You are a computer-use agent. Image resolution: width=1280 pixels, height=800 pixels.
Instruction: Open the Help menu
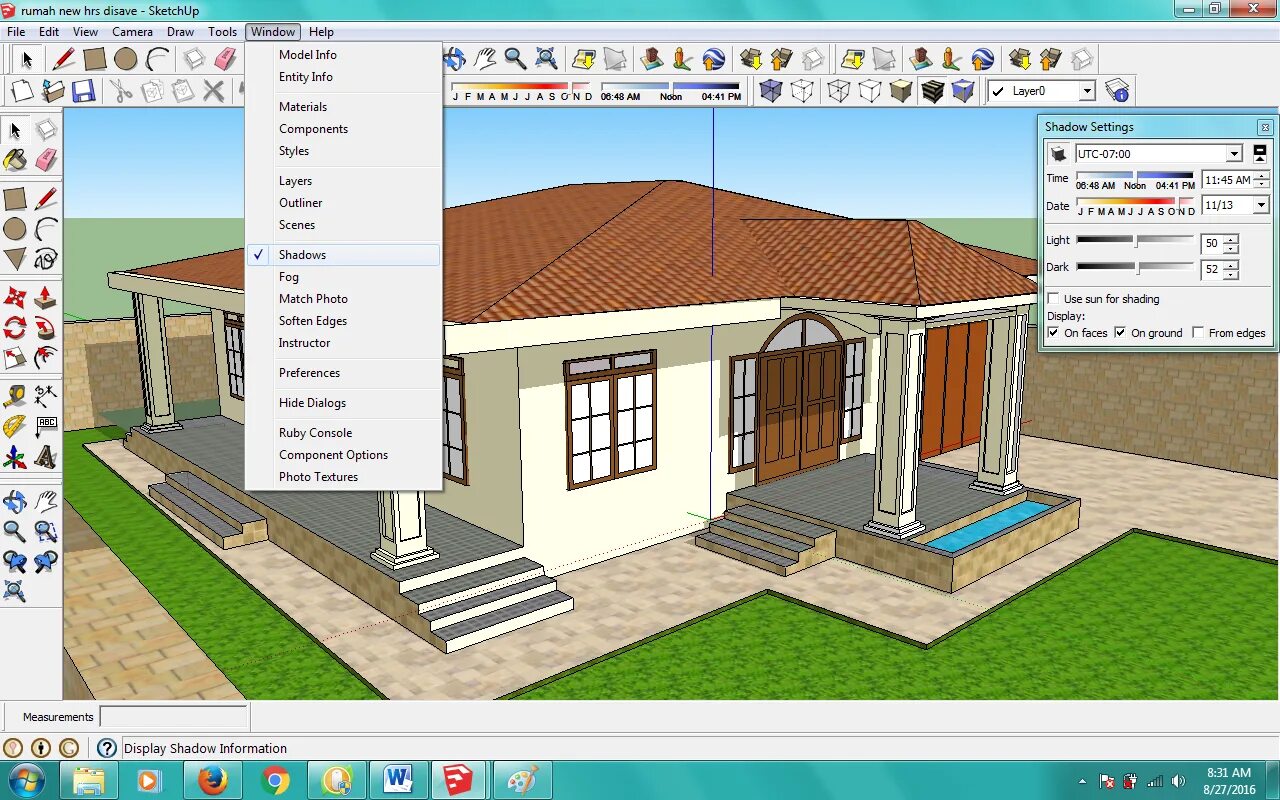(321, 32)
